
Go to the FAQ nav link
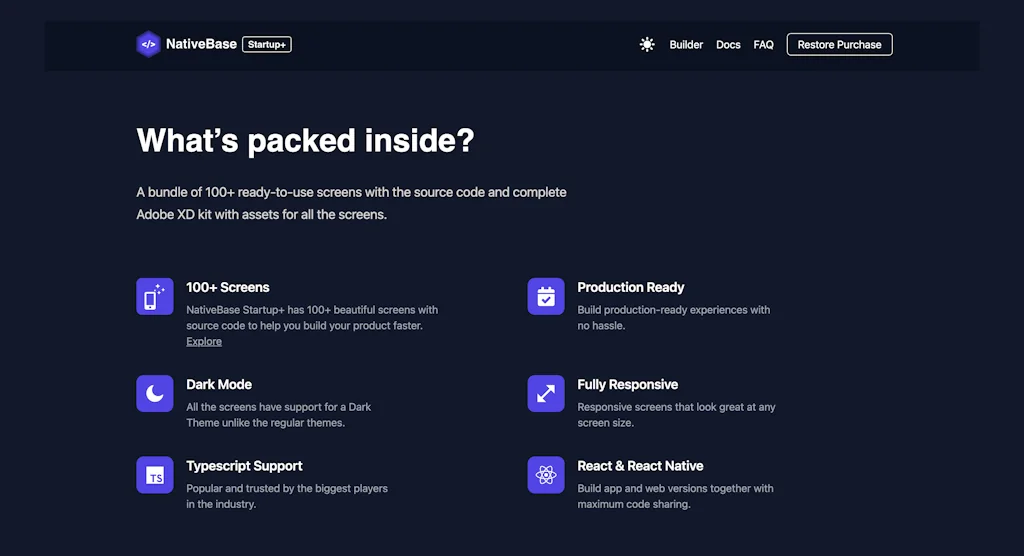click(763, 44)
